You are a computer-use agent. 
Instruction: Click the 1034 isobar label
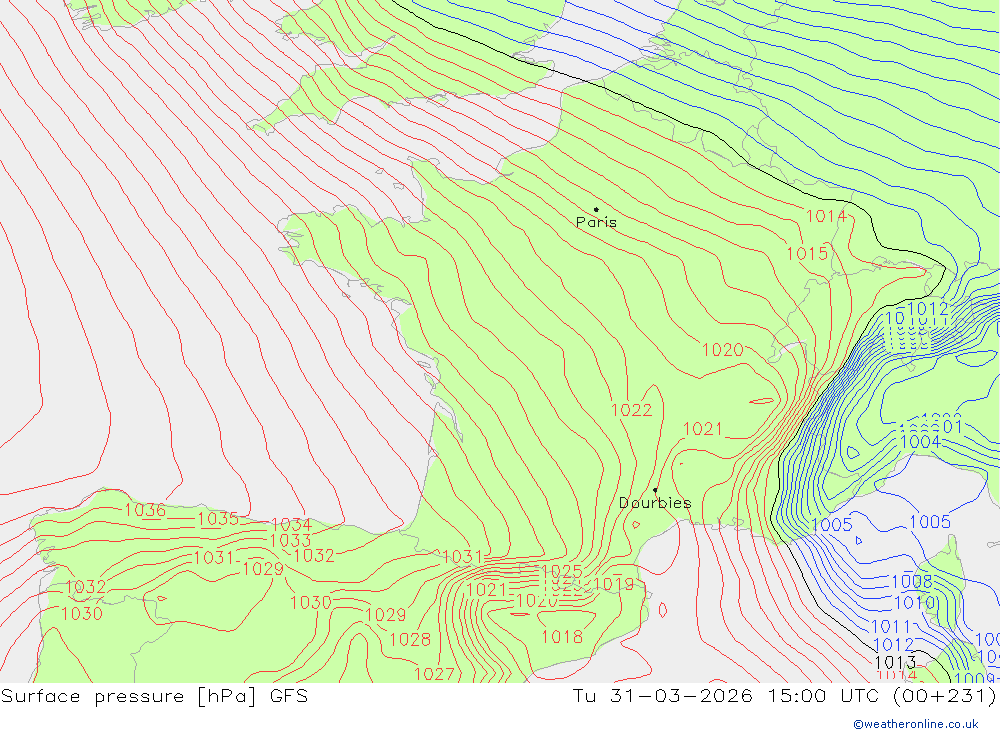click(x=291, y=525)
